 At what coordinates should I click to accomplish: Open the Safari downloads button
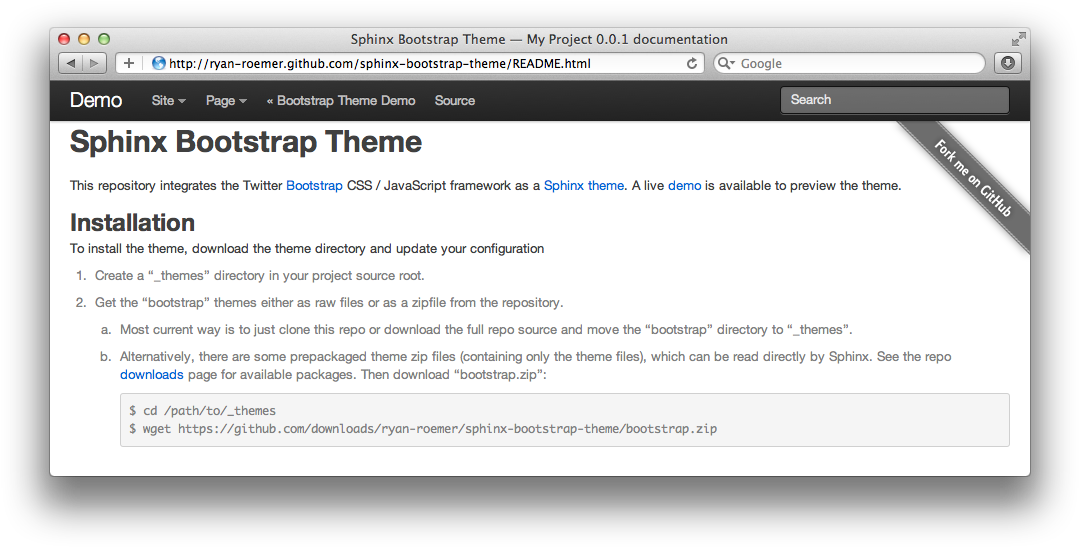pos(1007,63)
